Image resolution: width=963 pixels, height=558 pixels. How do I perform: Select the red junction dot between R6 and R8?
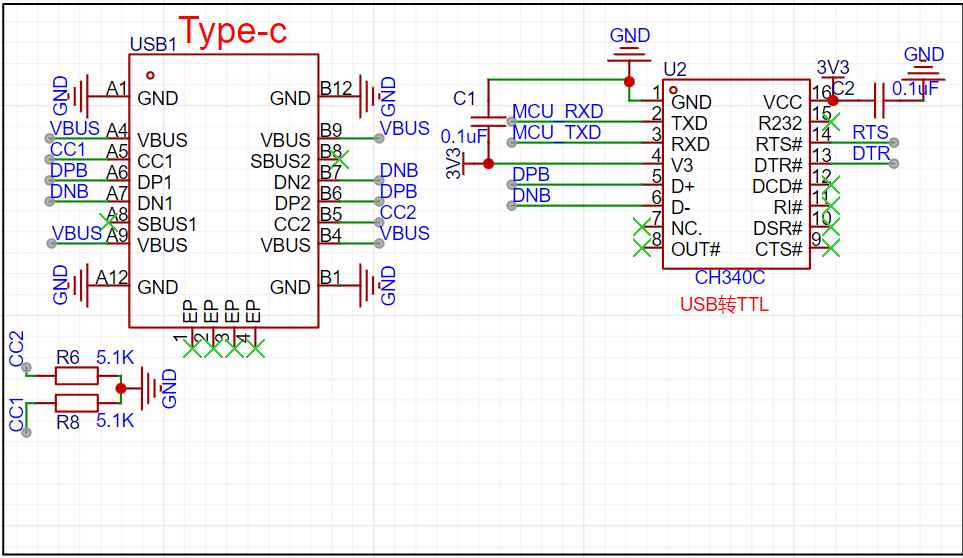121,388
